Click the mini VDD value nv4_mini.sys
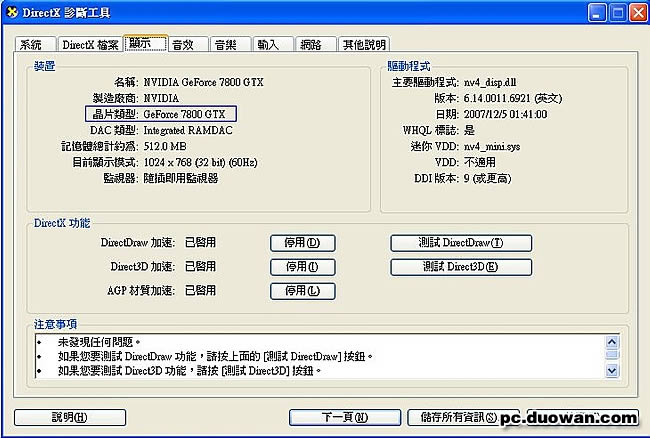650x438 pixels. 492,146
